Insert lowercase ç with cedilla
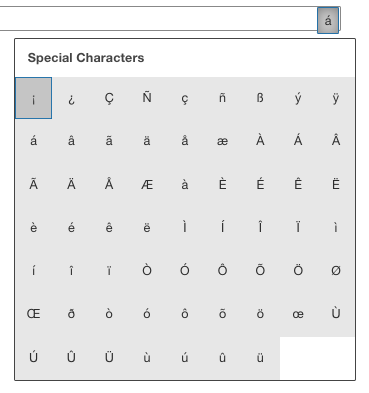Screen dimensions: 369x393 pos(185,98)
